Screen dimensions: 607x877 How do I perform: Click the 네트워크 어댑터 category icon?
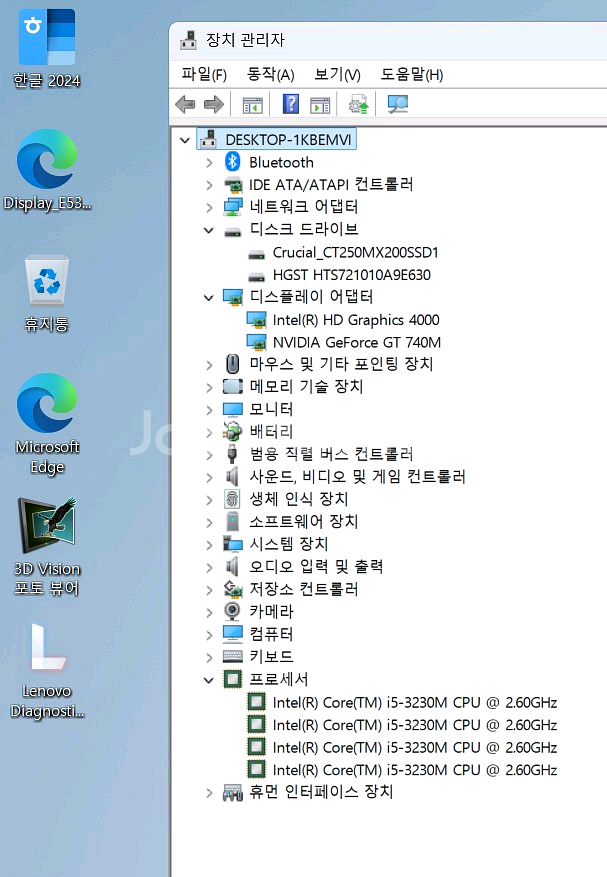(233, 207)
